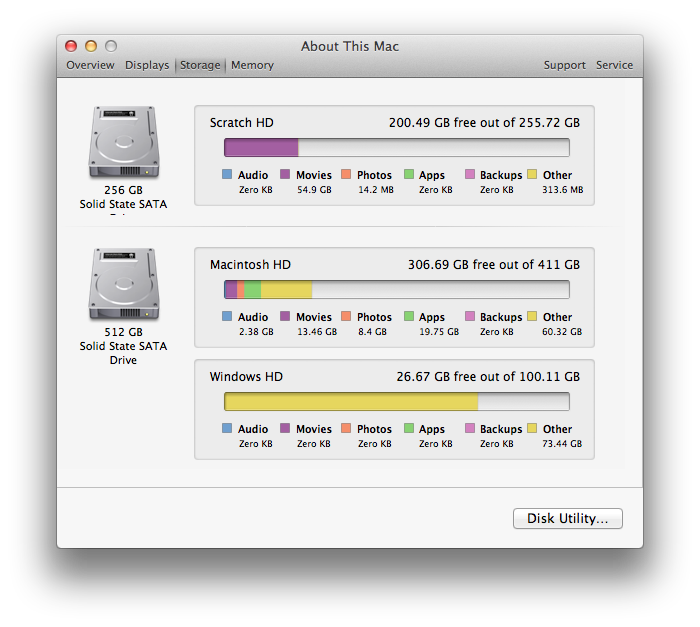Click the Macintosh HD Photos orange swatch
This screenshot has width=700, height=627.
coord(346,316)
